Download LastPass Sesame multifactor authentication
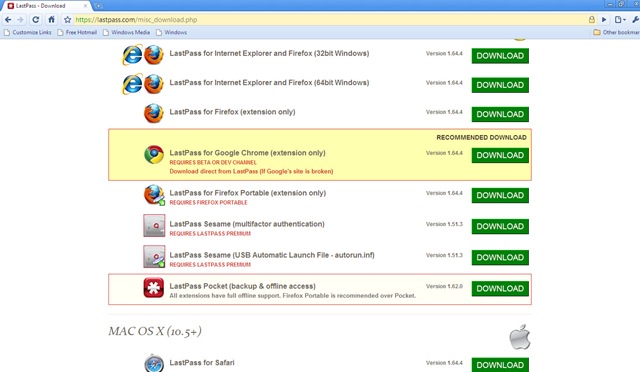The height and width of the screenshot is (372, 640). (x=500, y=226)
